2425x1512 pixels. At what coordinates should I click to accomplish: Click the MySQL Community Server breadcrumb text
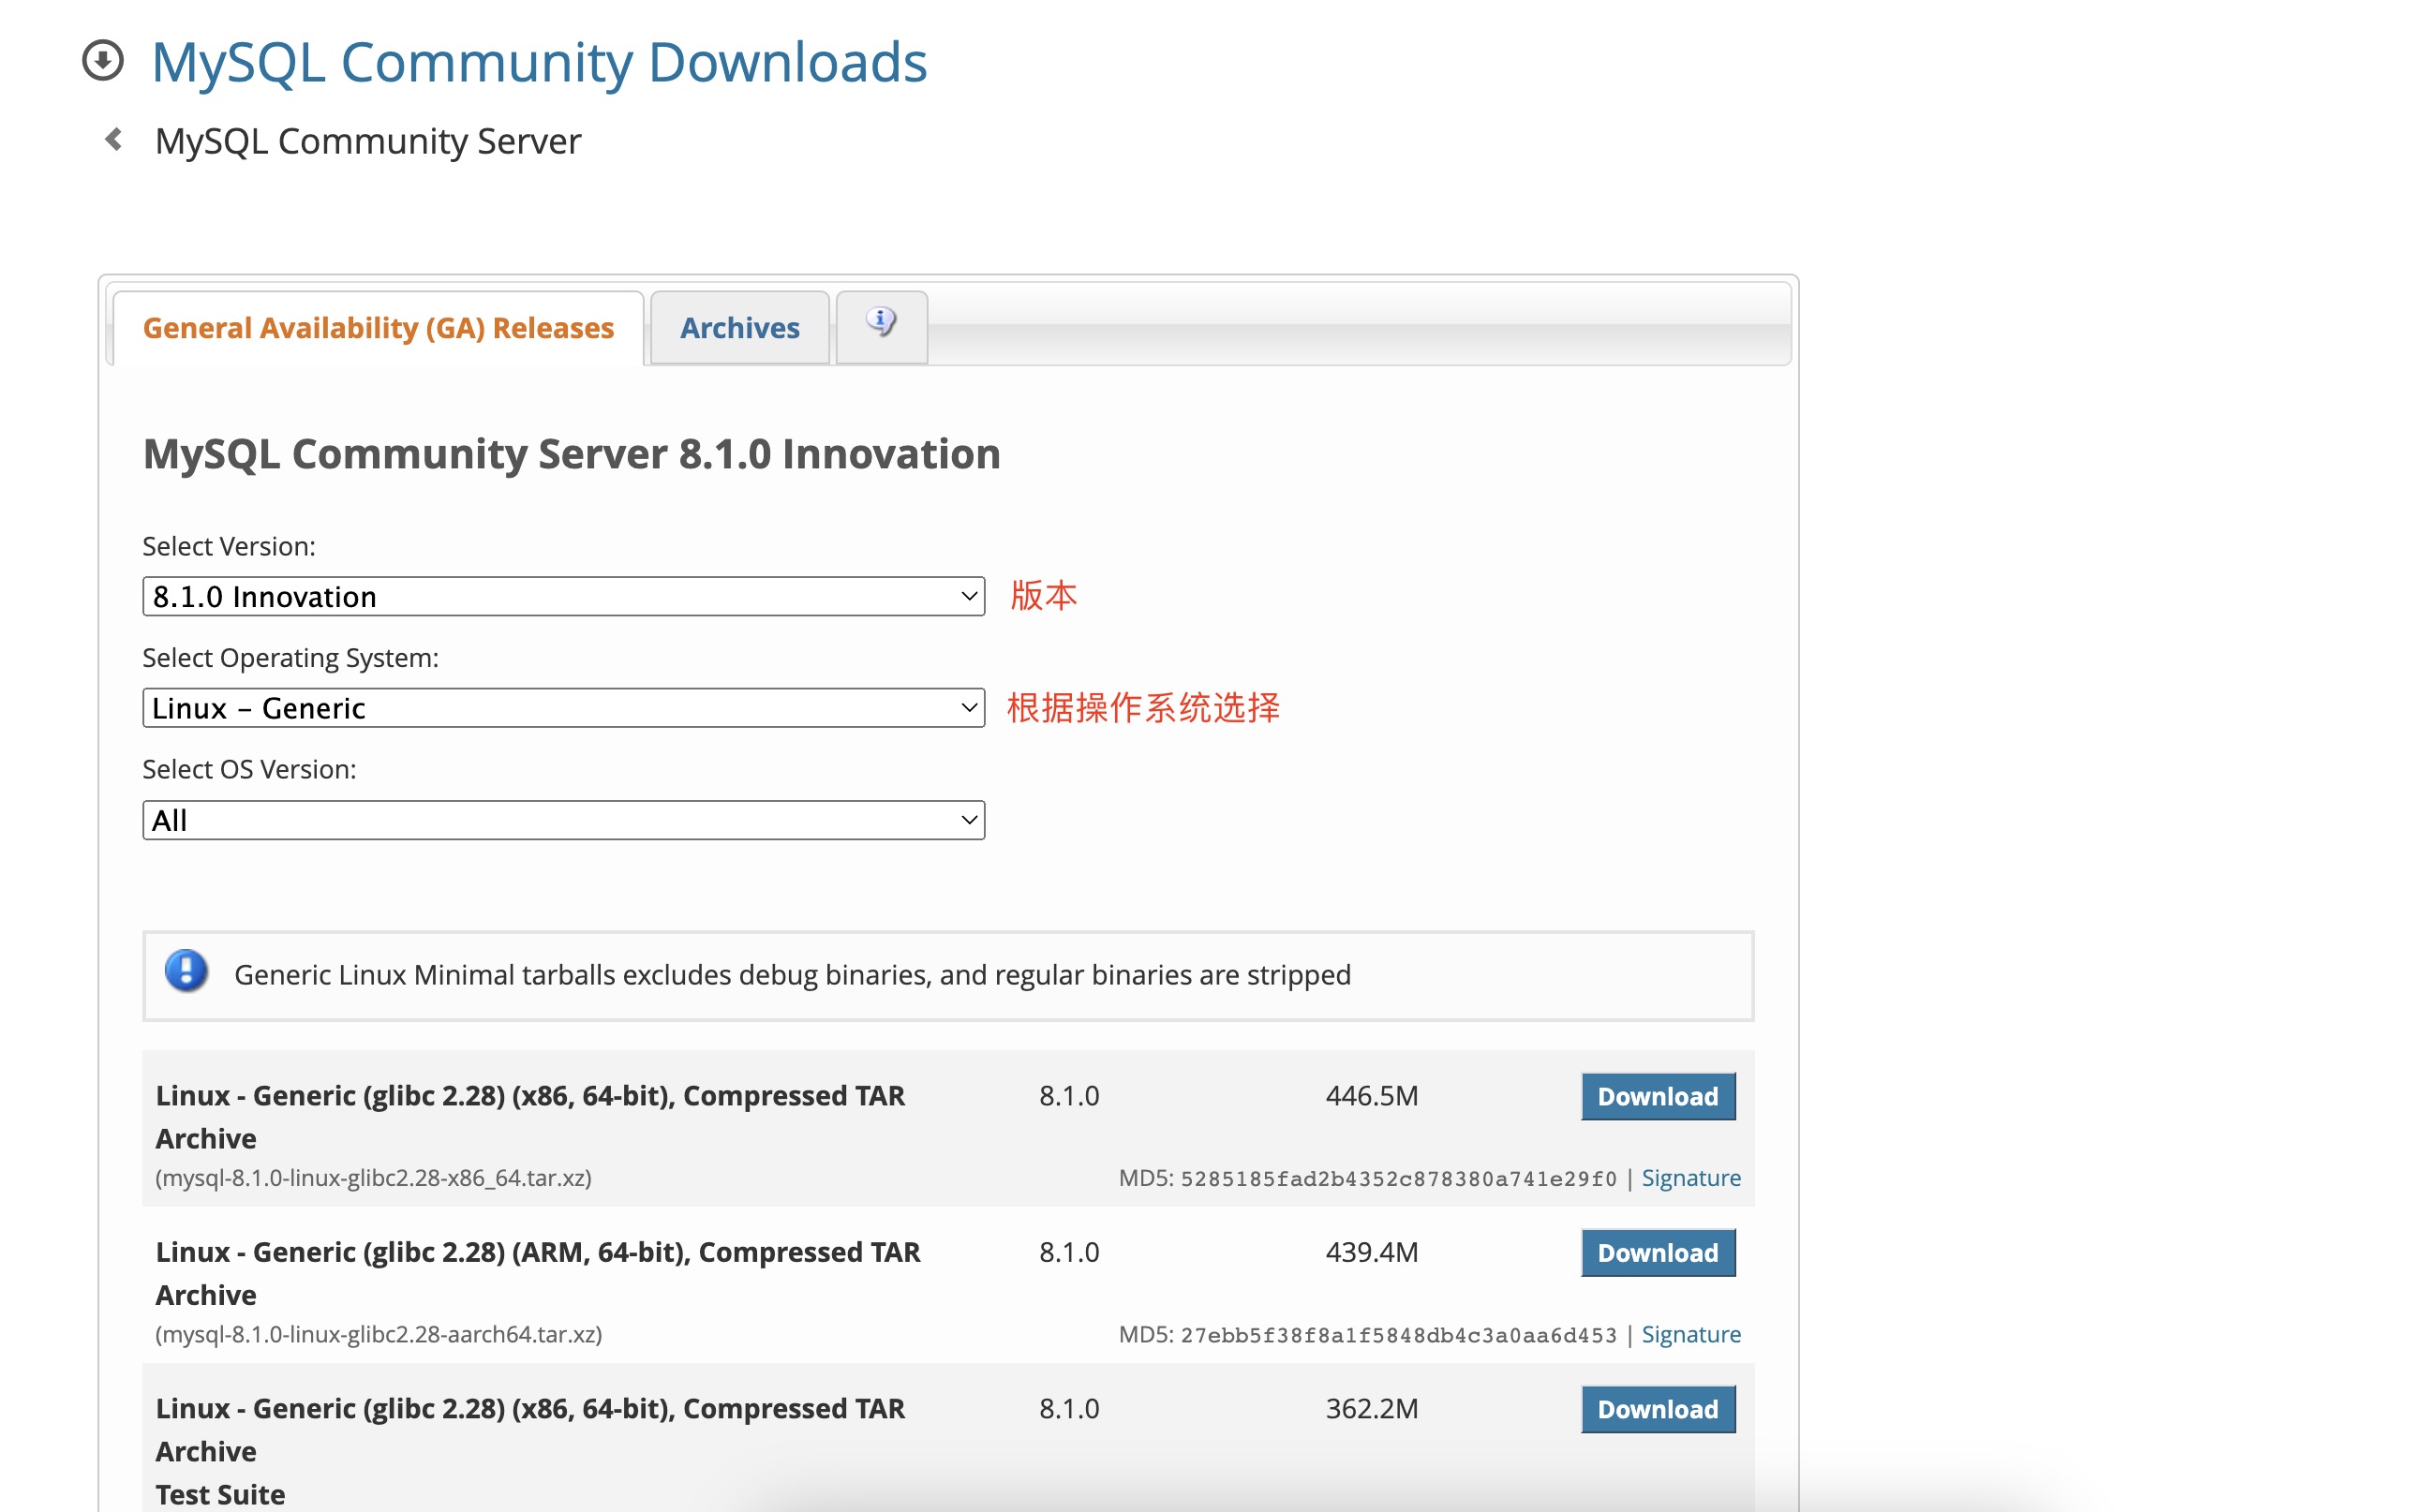[367, 141]
